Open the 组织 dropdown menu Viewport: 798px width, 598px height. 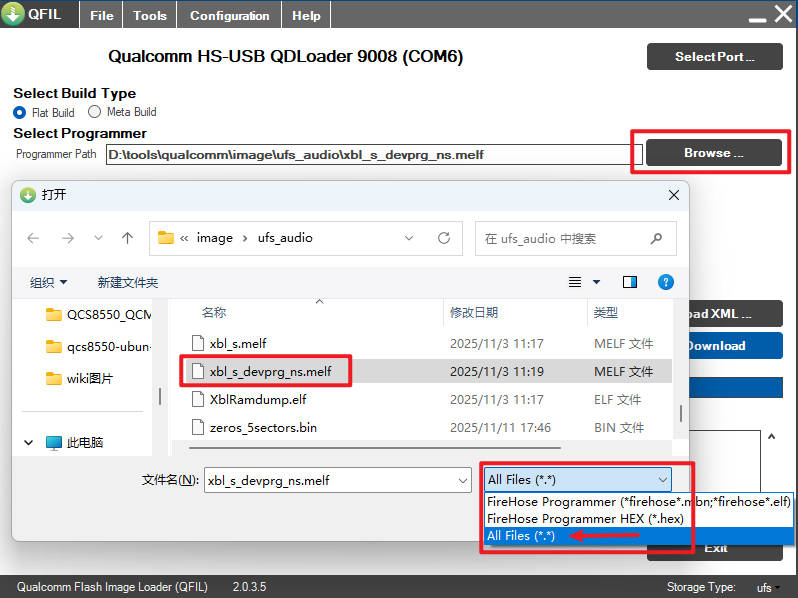coord(48,283)
